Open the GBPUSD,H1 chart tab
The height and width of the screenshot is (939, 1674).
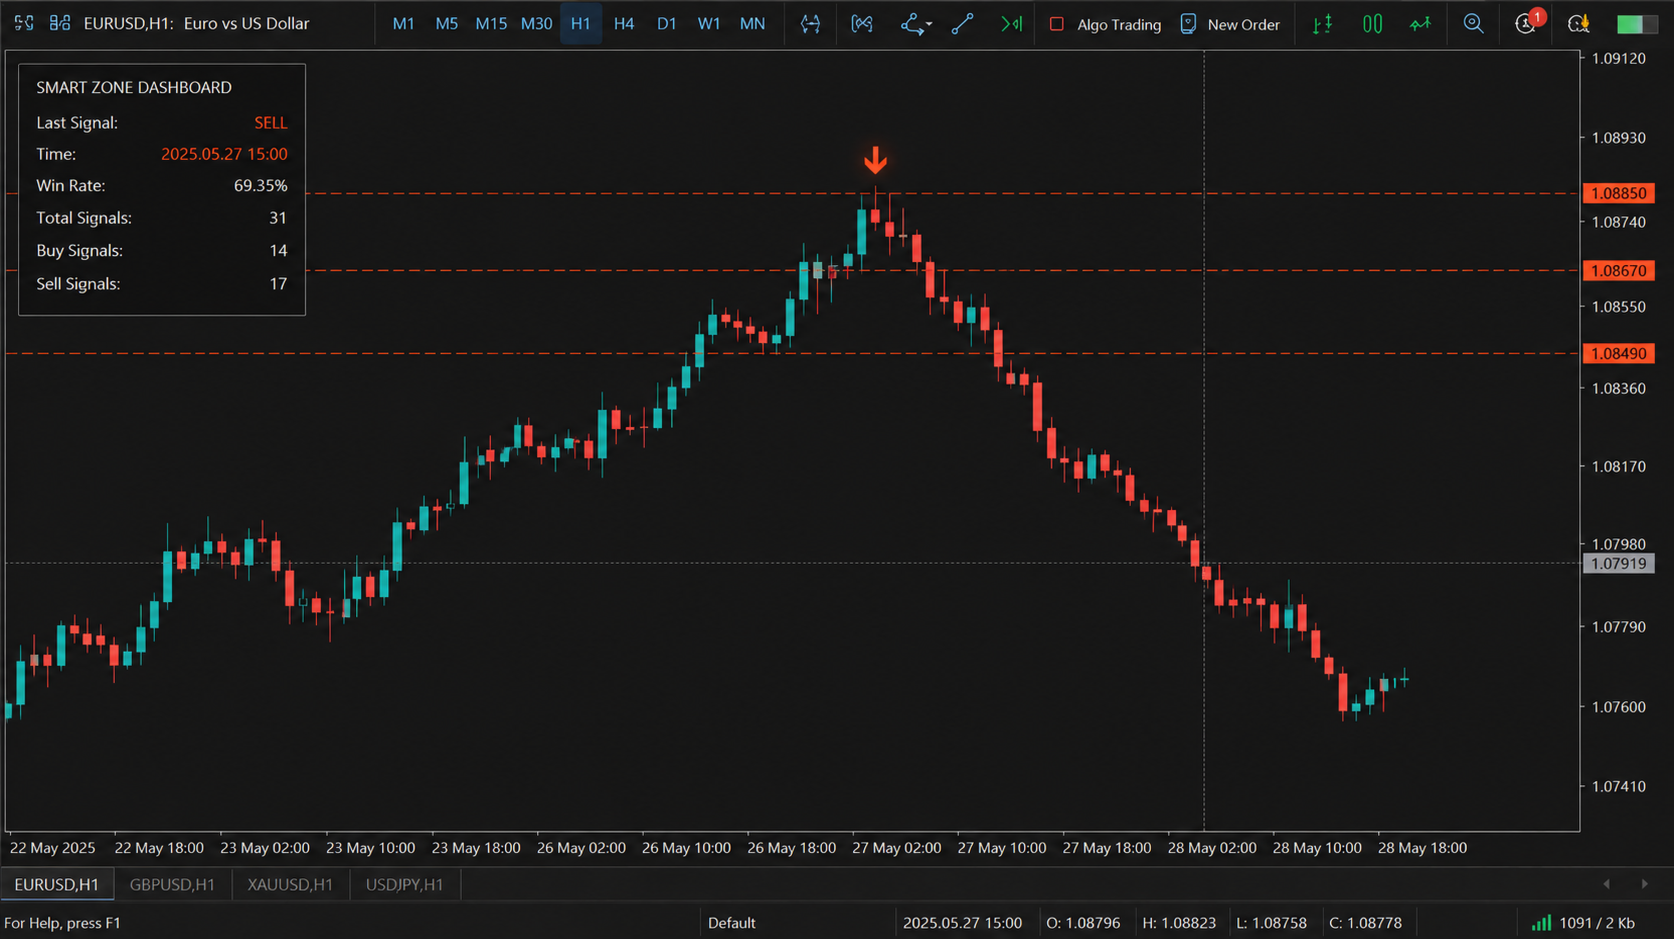click(172, 884)
